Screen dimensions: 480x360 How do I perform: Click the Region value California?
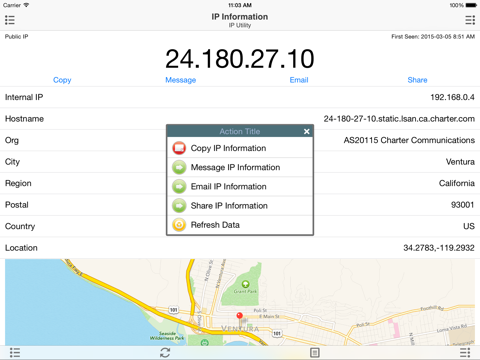[457, 183]
